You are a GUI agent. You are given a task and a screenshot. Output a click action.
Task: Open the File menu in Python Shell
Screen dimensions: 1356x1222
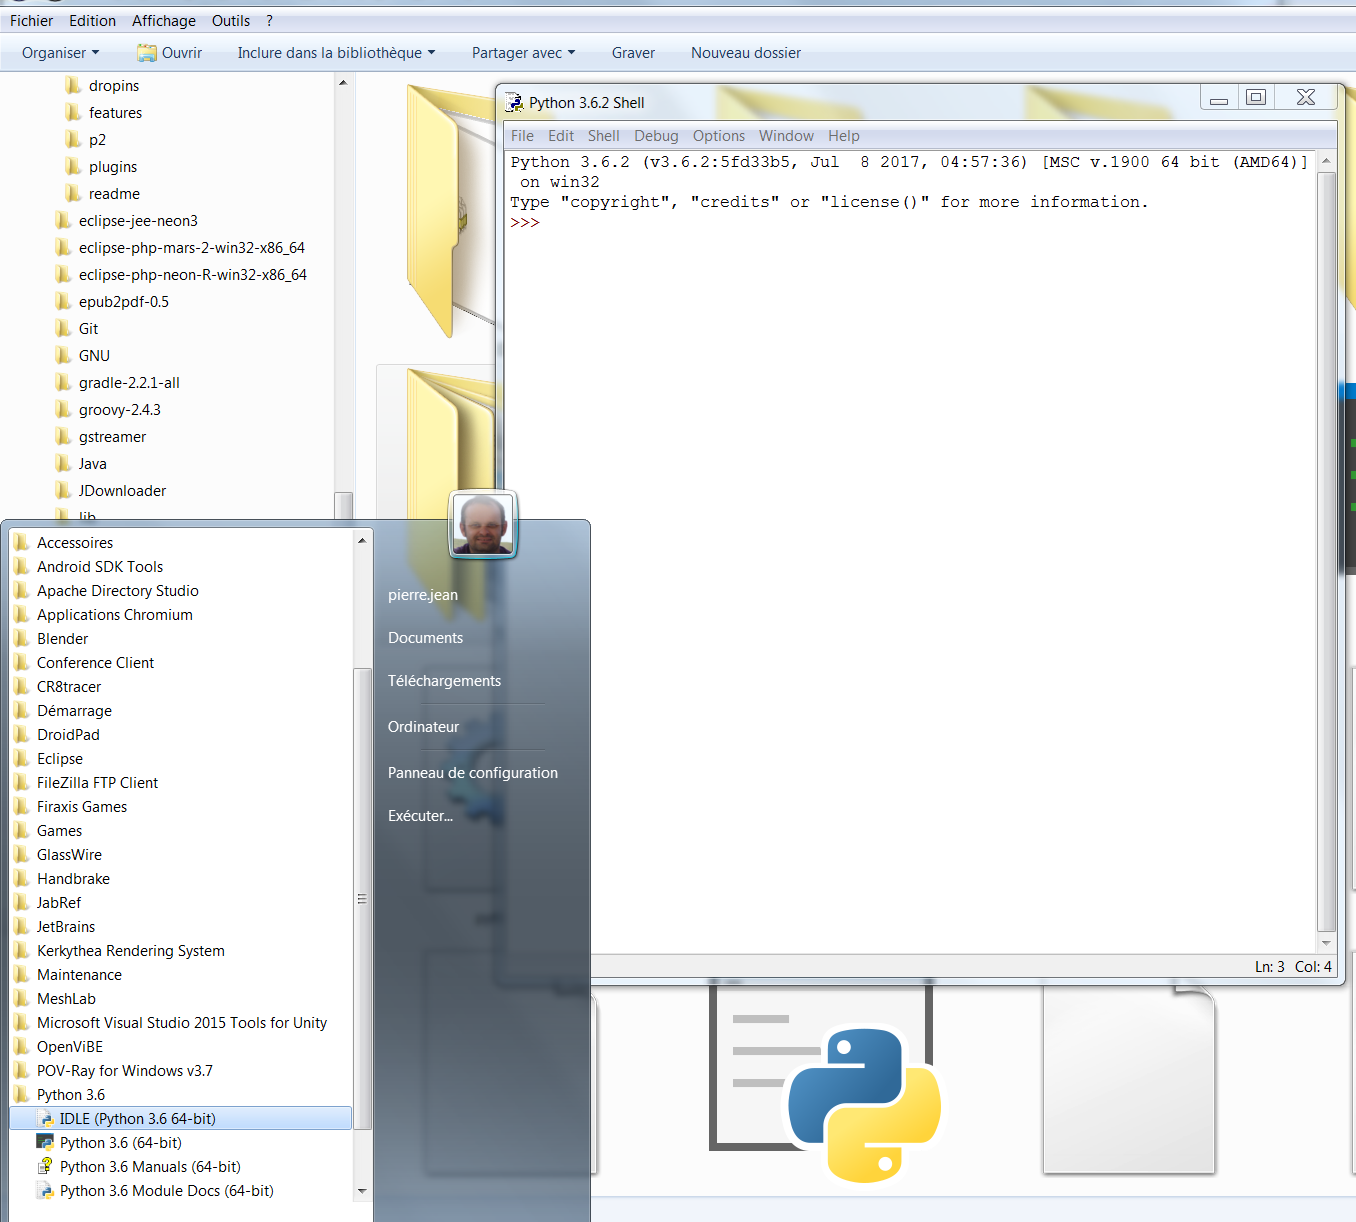pos(522,136)
